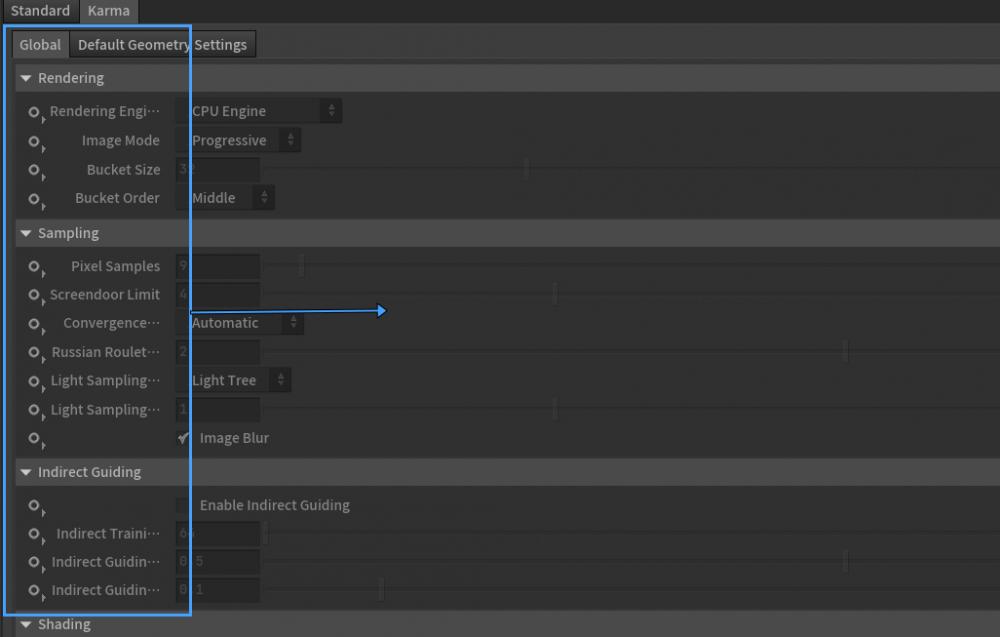Viewport: 1000px width, 637px height.
Task: Click the parameter icon beside Rendering Engine
Action: [x=34, y=111]
